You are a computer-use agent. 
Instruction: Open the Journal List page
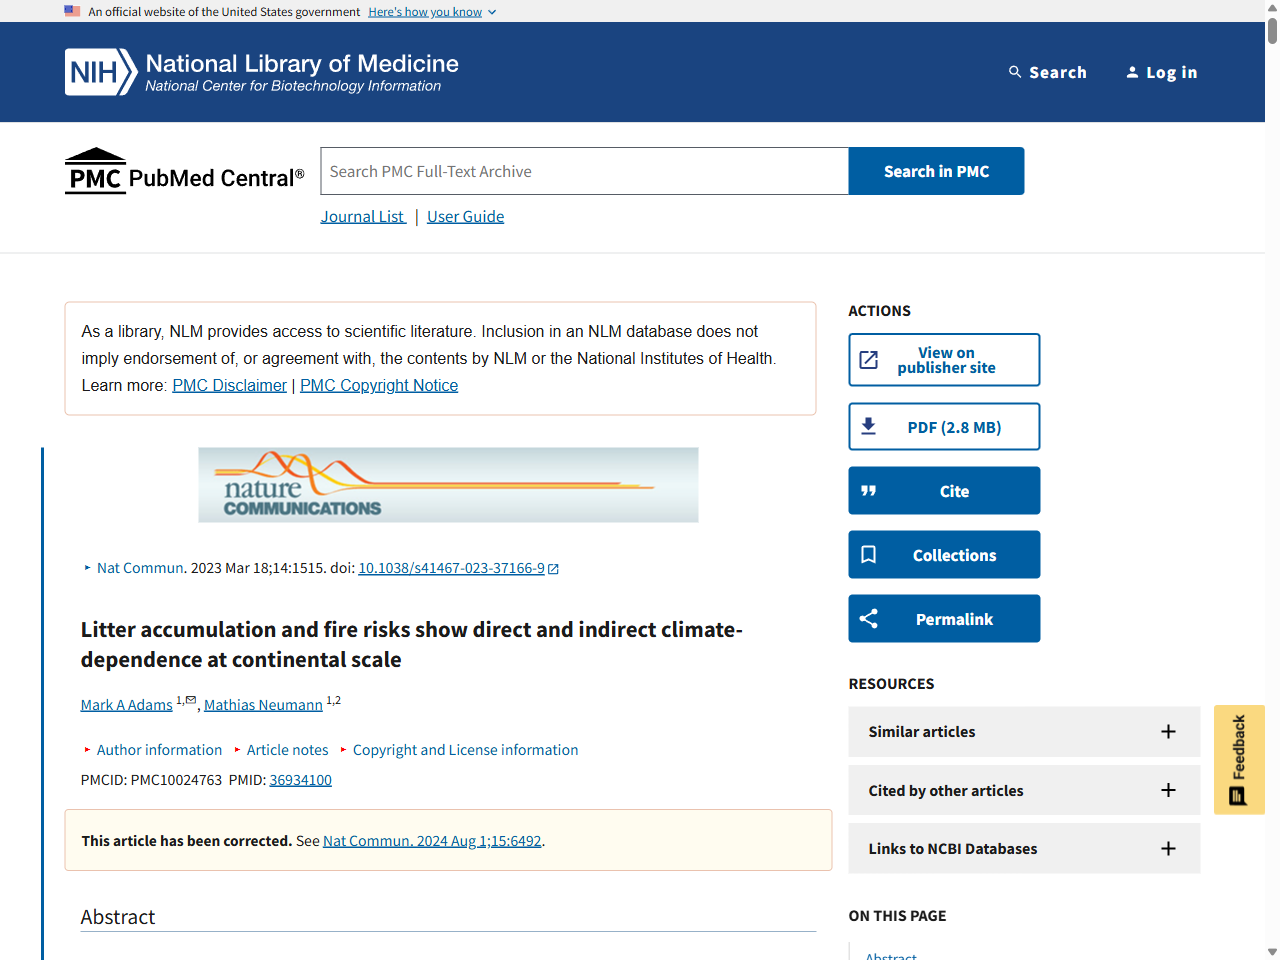[362, 216]
